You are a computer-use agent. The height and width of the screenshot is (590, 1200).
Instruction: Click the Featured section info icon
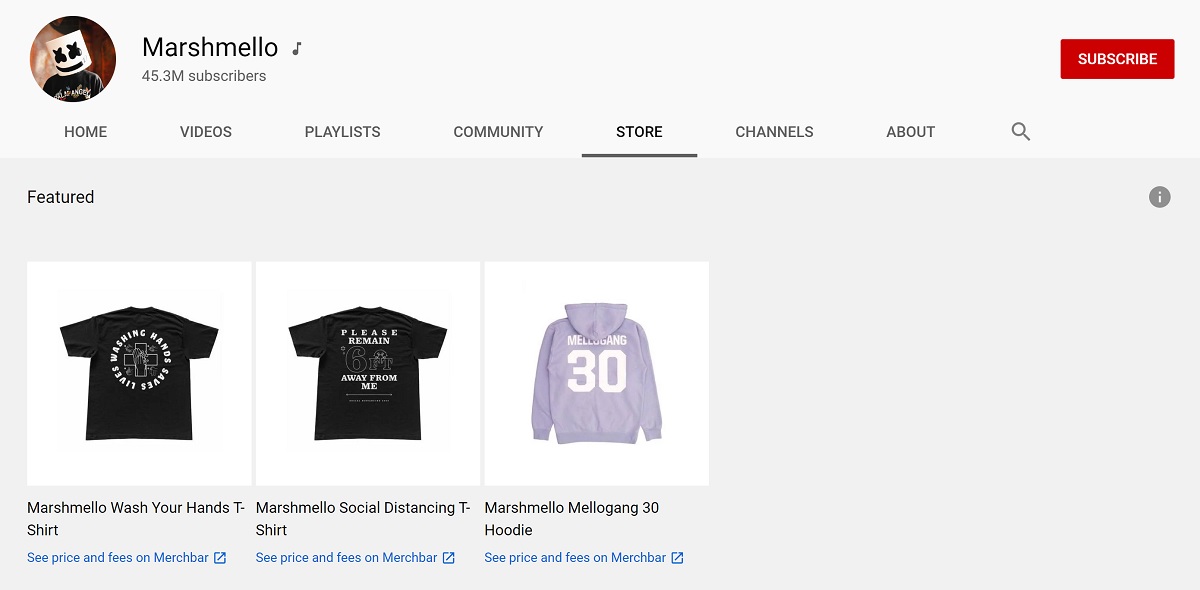tap(1159, 197)
